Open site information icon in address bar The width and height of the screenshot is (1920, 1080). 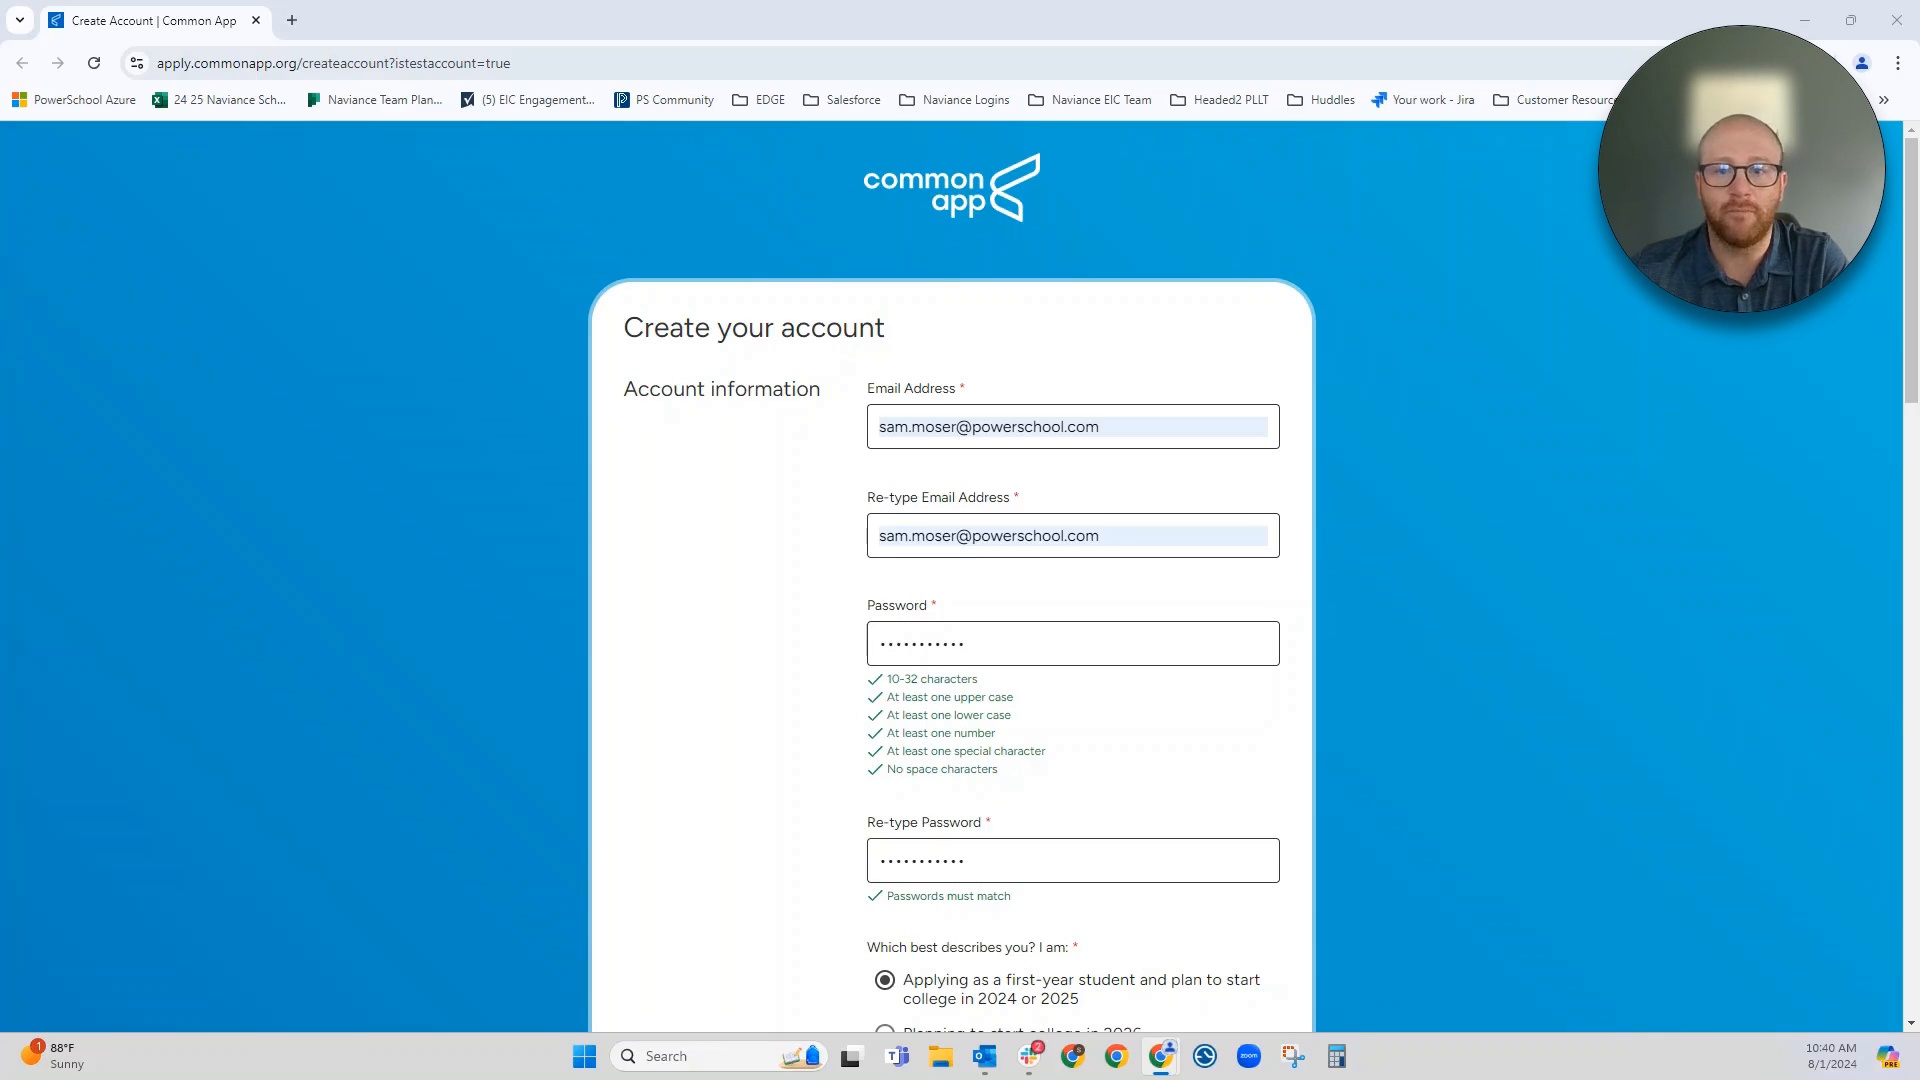point(137,63)
